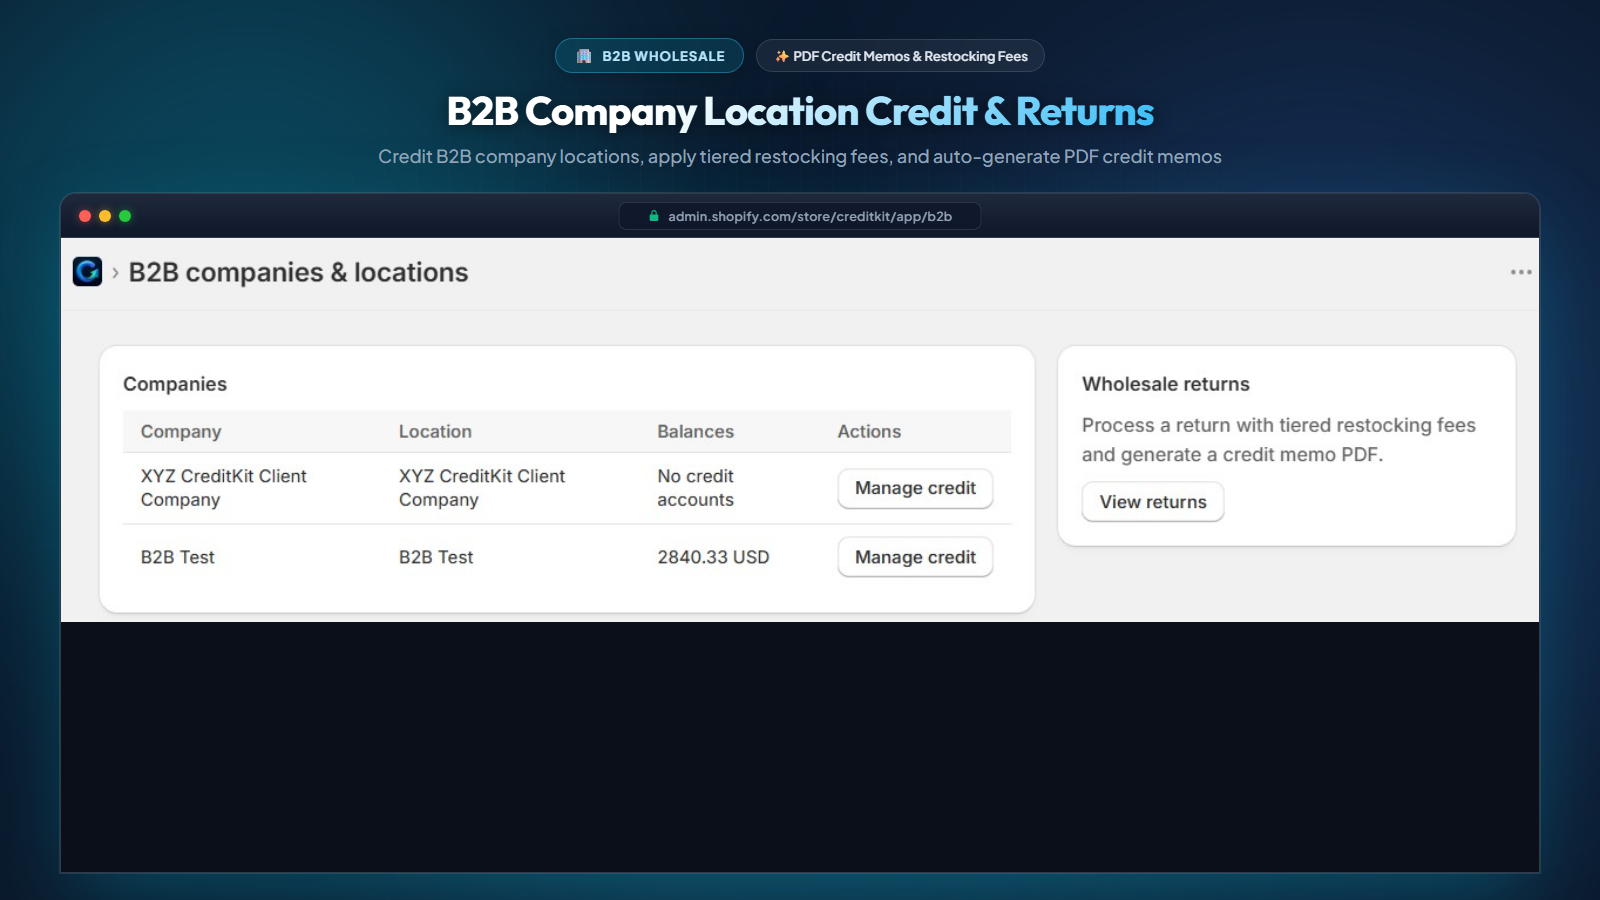The width and height of the screenshot is (1600, 900).
Task: Select XYZ CreditKit Client Company in Location column
Action: point(482,488)
